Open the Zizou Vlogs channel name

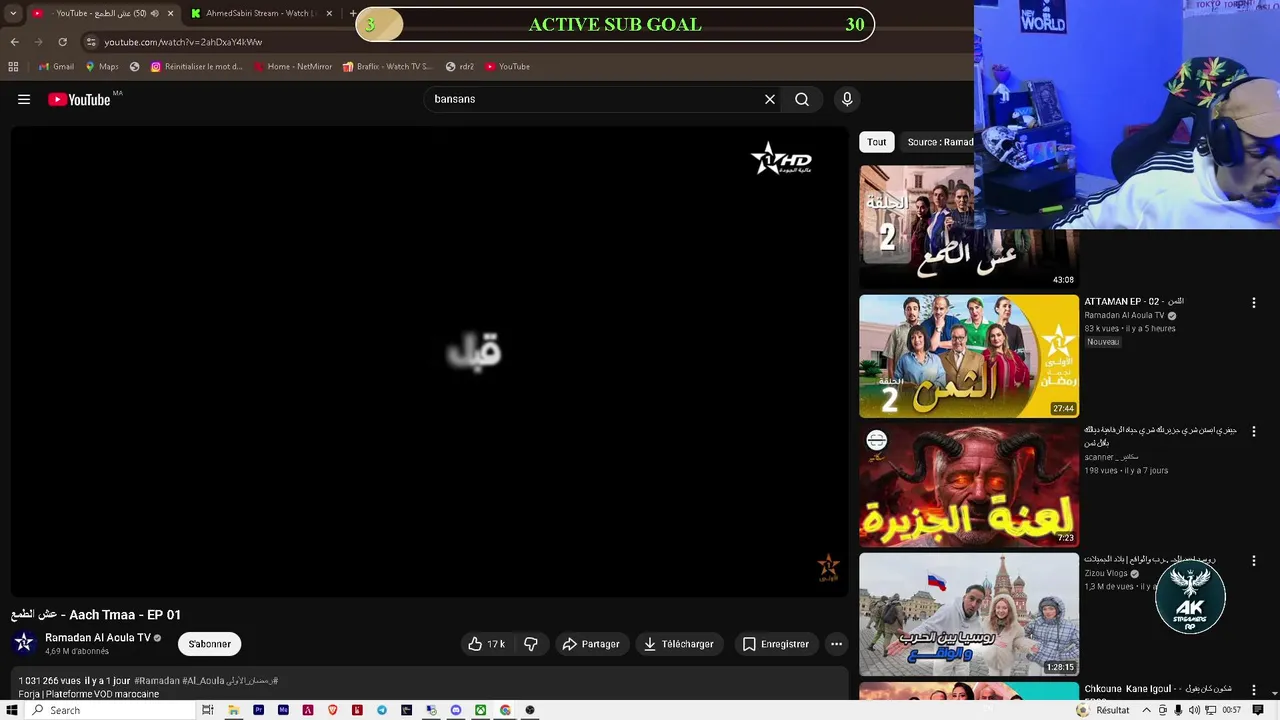(1106, 574)
